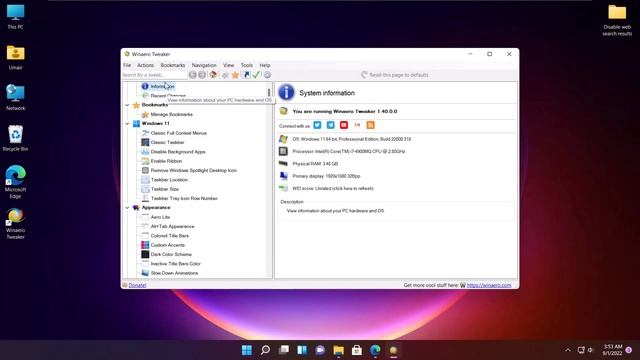The height and width of the screenshot is (360, 640).
Task: Open the Actions menu
Action: [x=145, y=65]
